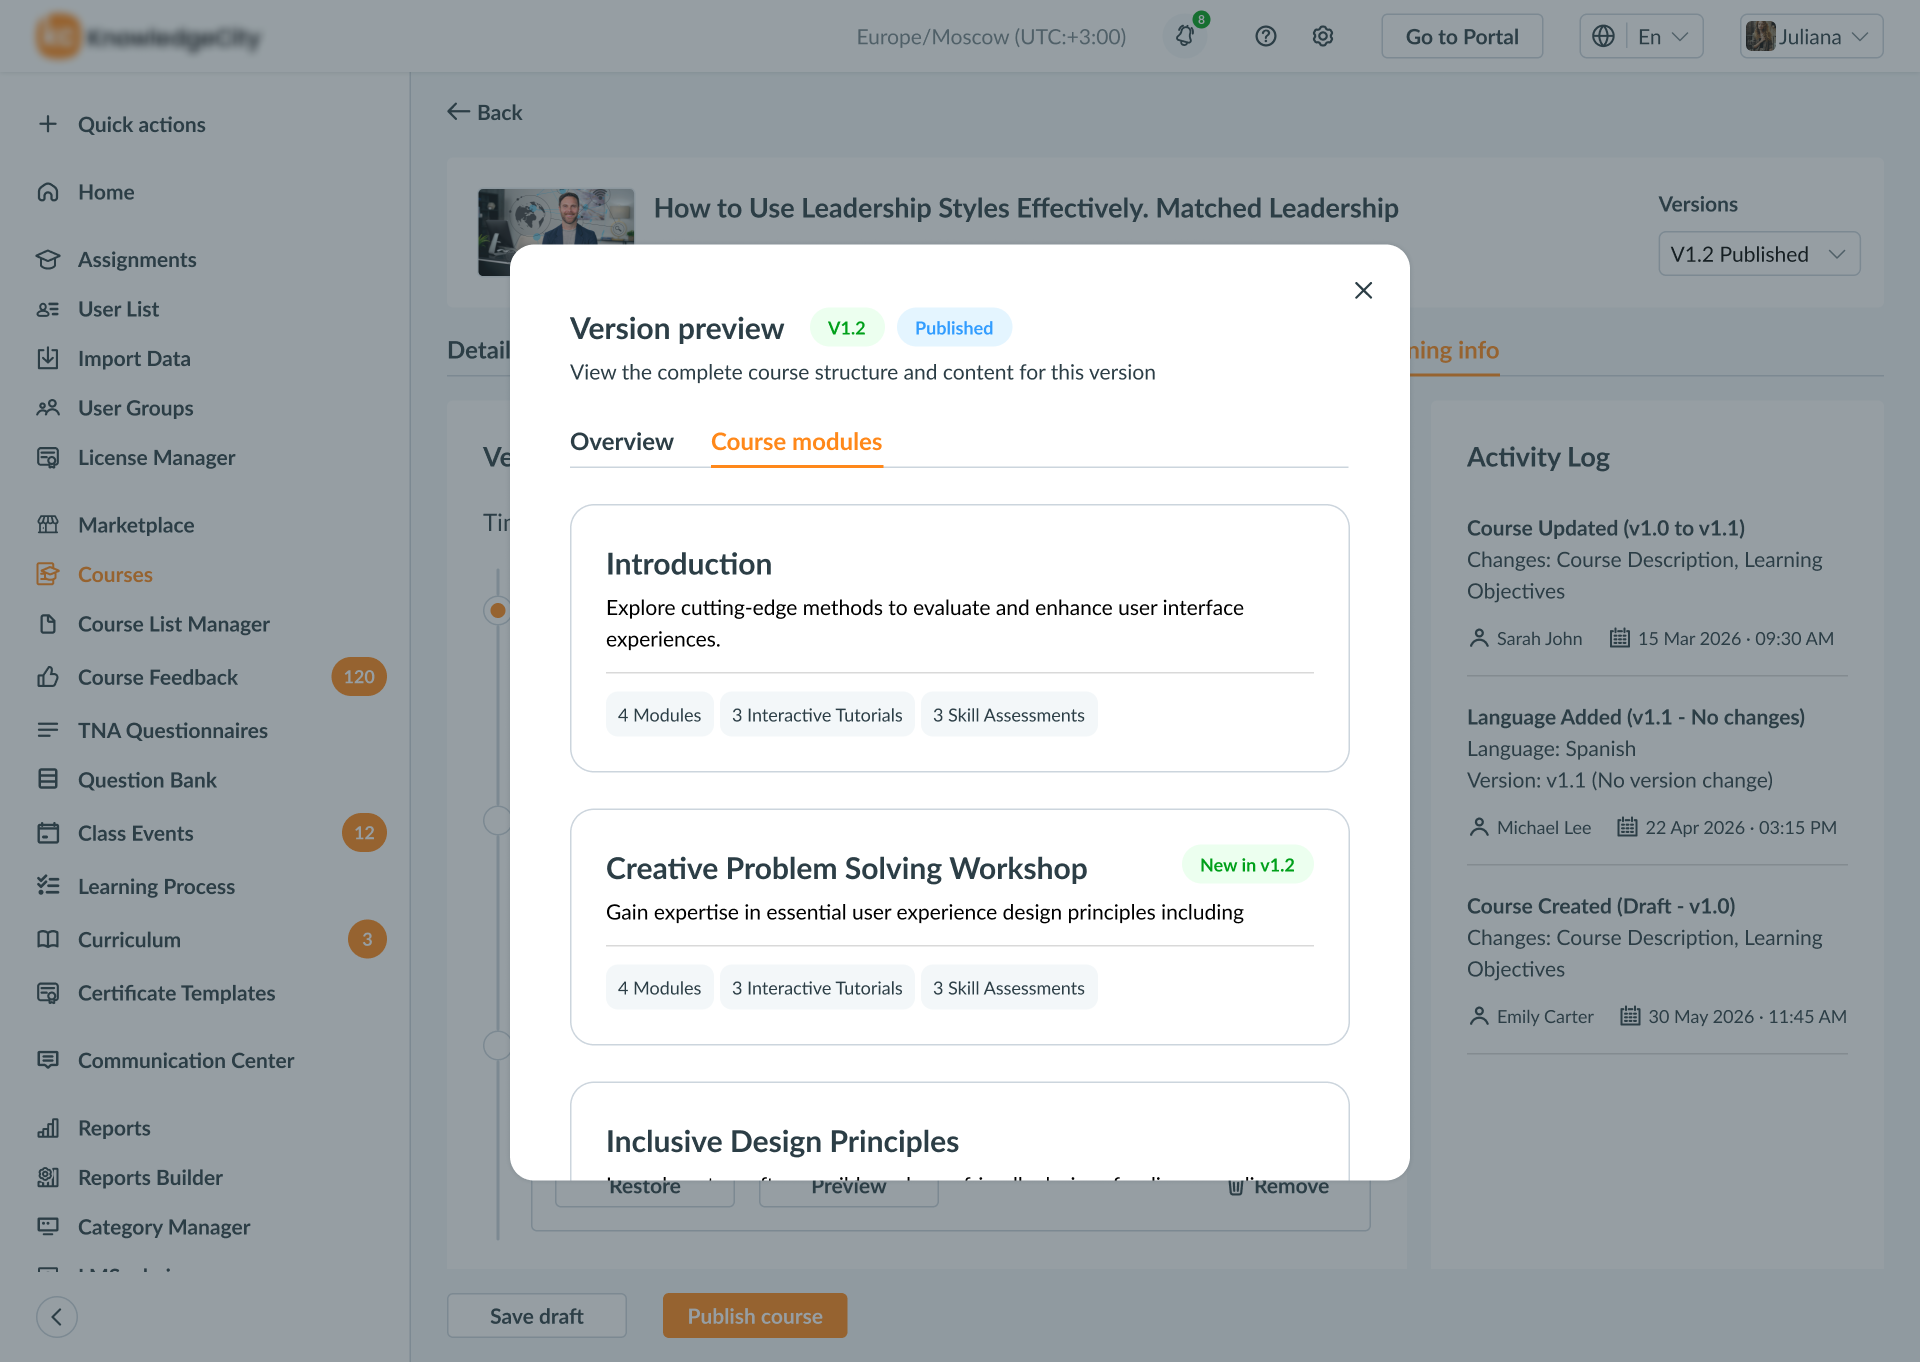Click New in v1.2 badge

click(x=1247, y=865)
